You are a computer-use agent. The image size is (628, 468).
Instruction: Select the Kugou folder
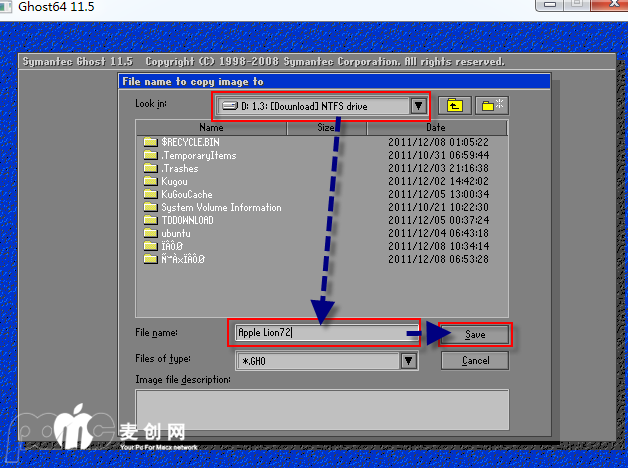pos(174,181)
